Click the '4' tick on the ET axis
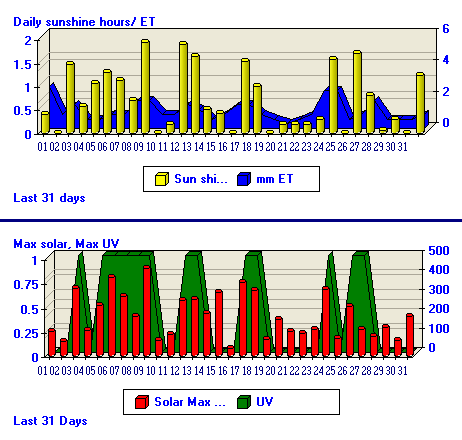Screen dimensions: 462x440 pos(446,60)
